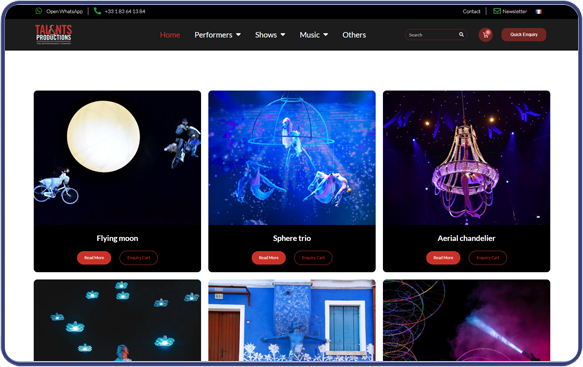The height and width of the screenshot is (367, 583).
Task: Switch language via French flag icon
Action: tap(538, 12)
